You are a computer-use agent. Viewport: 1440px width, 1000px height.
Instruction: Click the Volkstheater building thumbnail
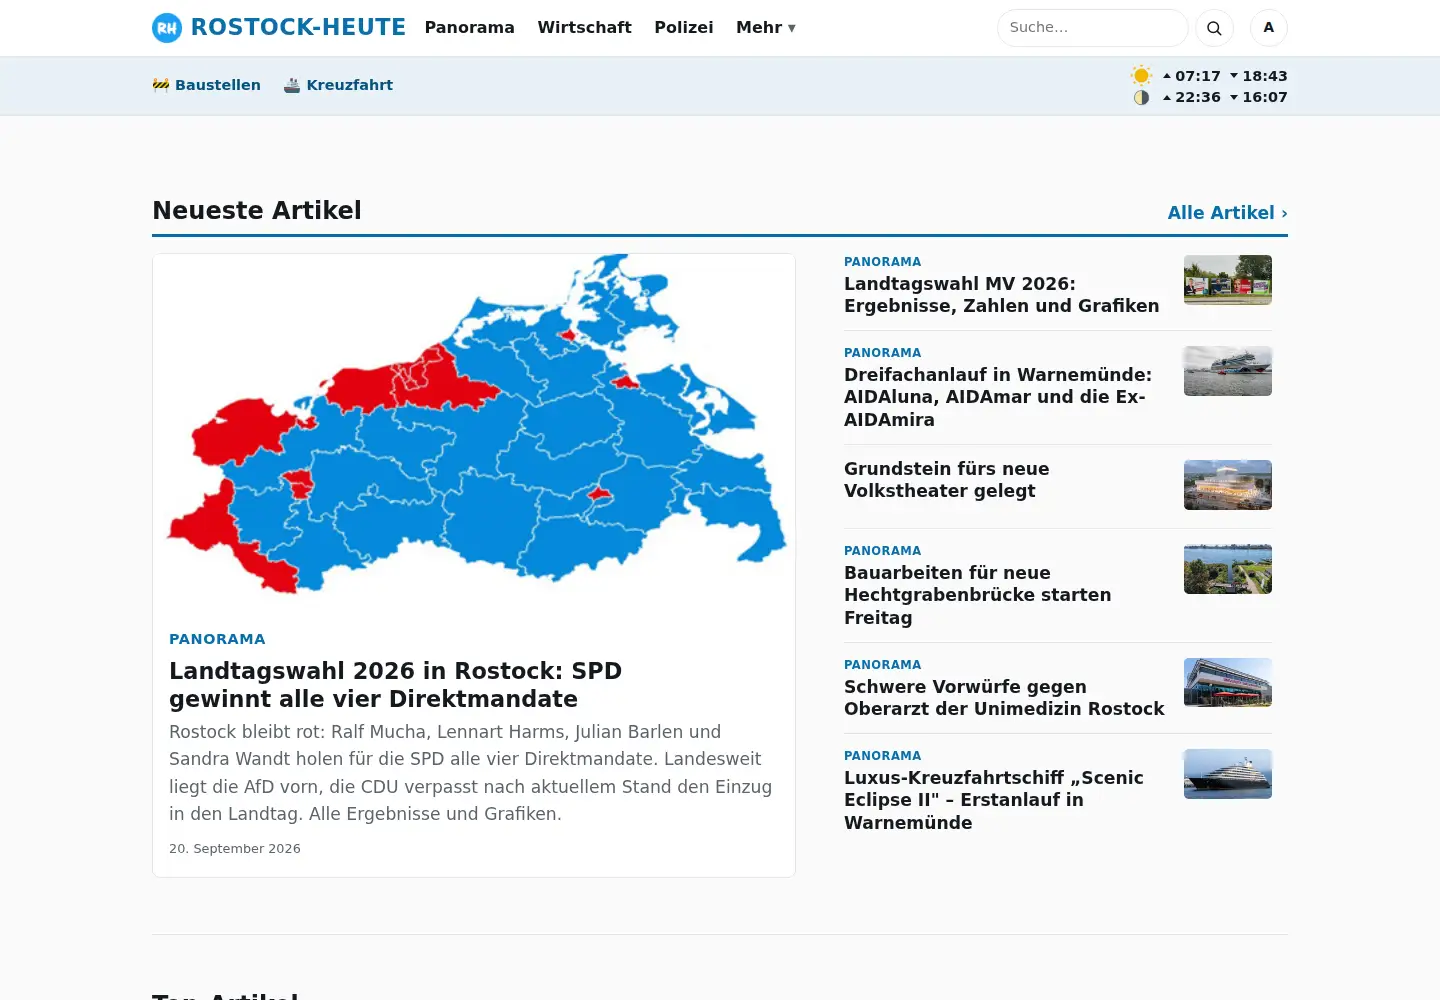(1228, 485)
